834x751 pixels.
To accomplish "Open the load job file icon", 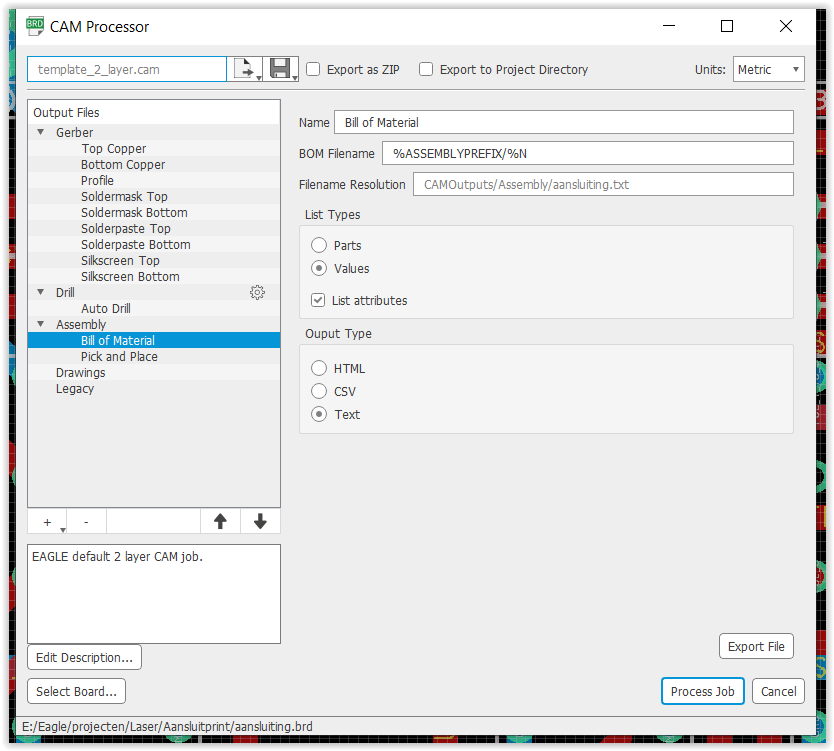I will [x=245, y=69].
